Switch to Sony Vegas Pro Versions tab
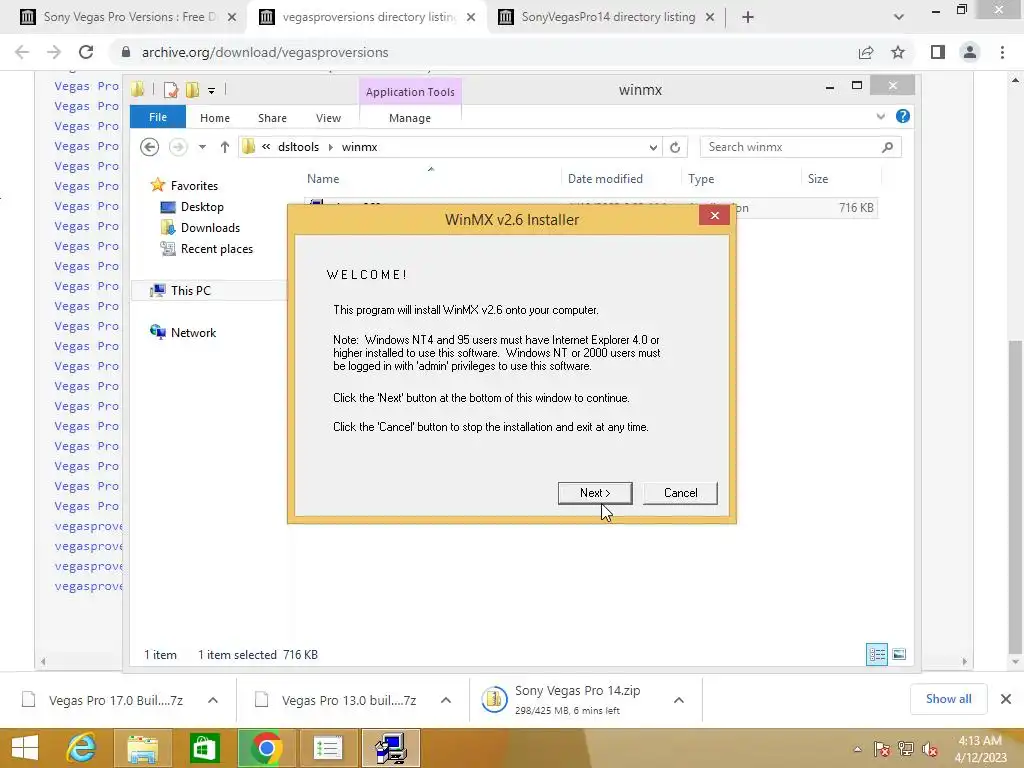The height and width of the screenshot is (768, 1024). 129,17
